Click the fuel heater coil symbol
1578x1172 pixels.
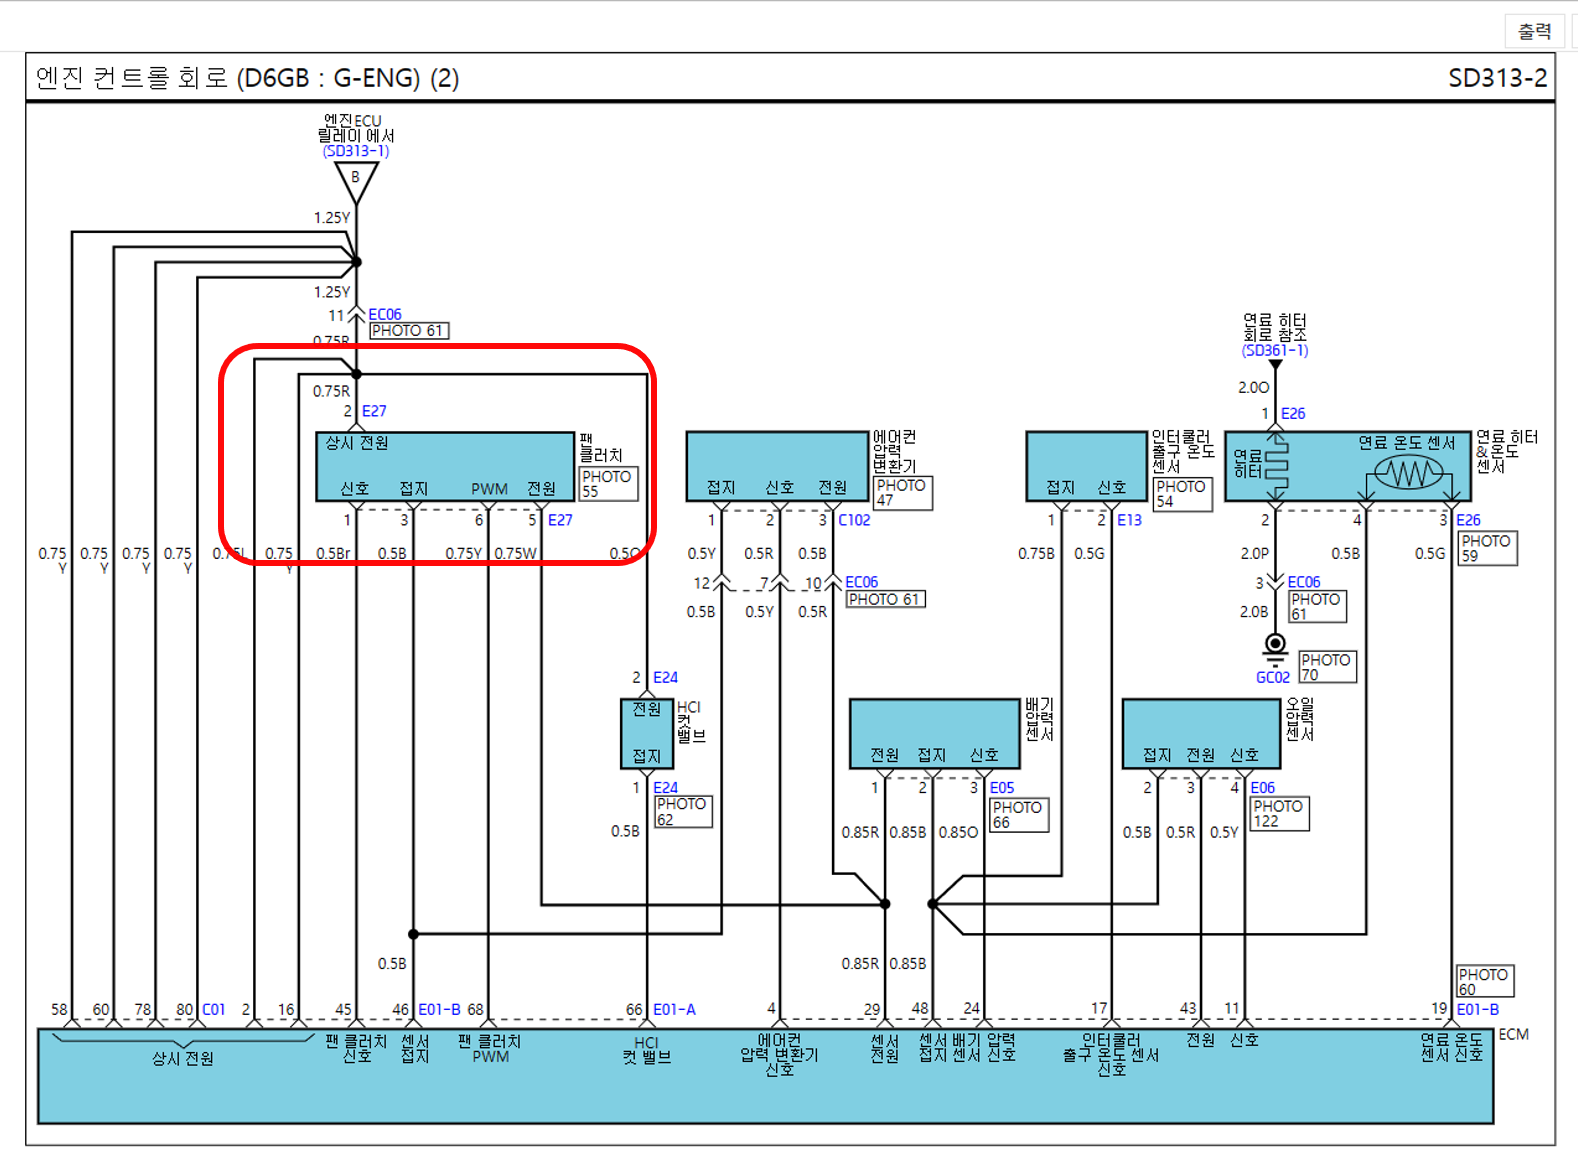click(1276, 465)
